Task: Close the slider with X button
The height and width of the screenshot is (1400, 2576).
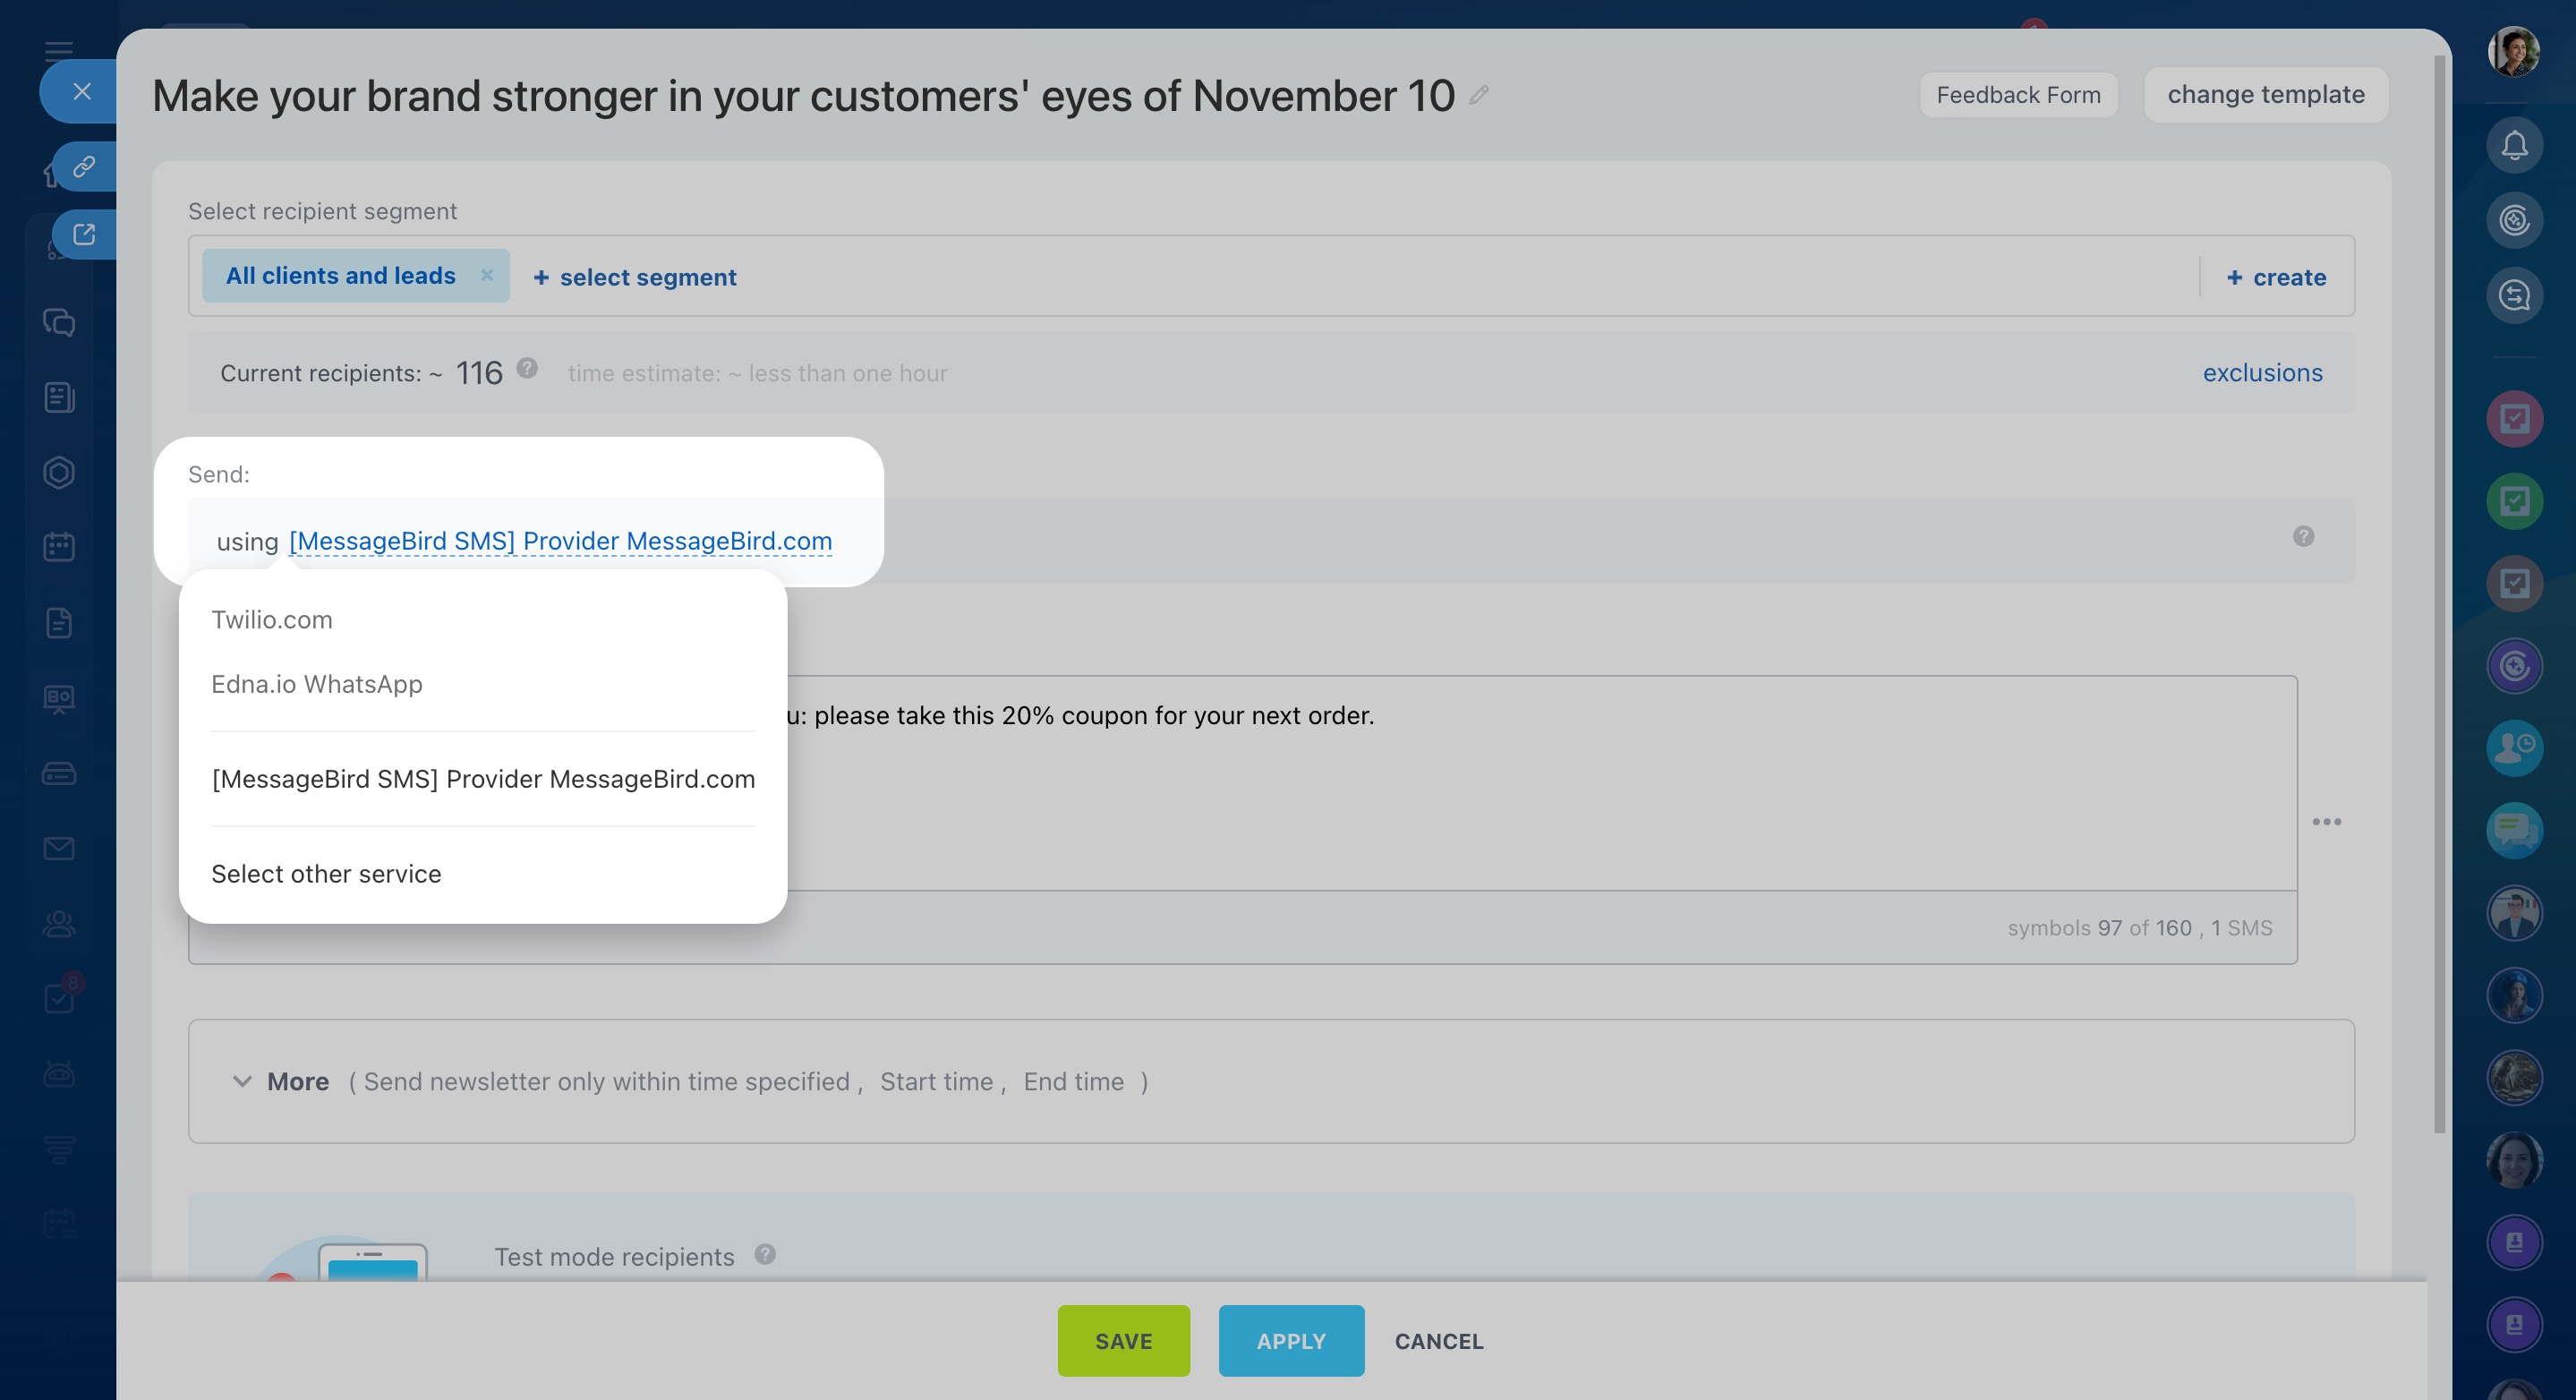Action: coord(82,91)
